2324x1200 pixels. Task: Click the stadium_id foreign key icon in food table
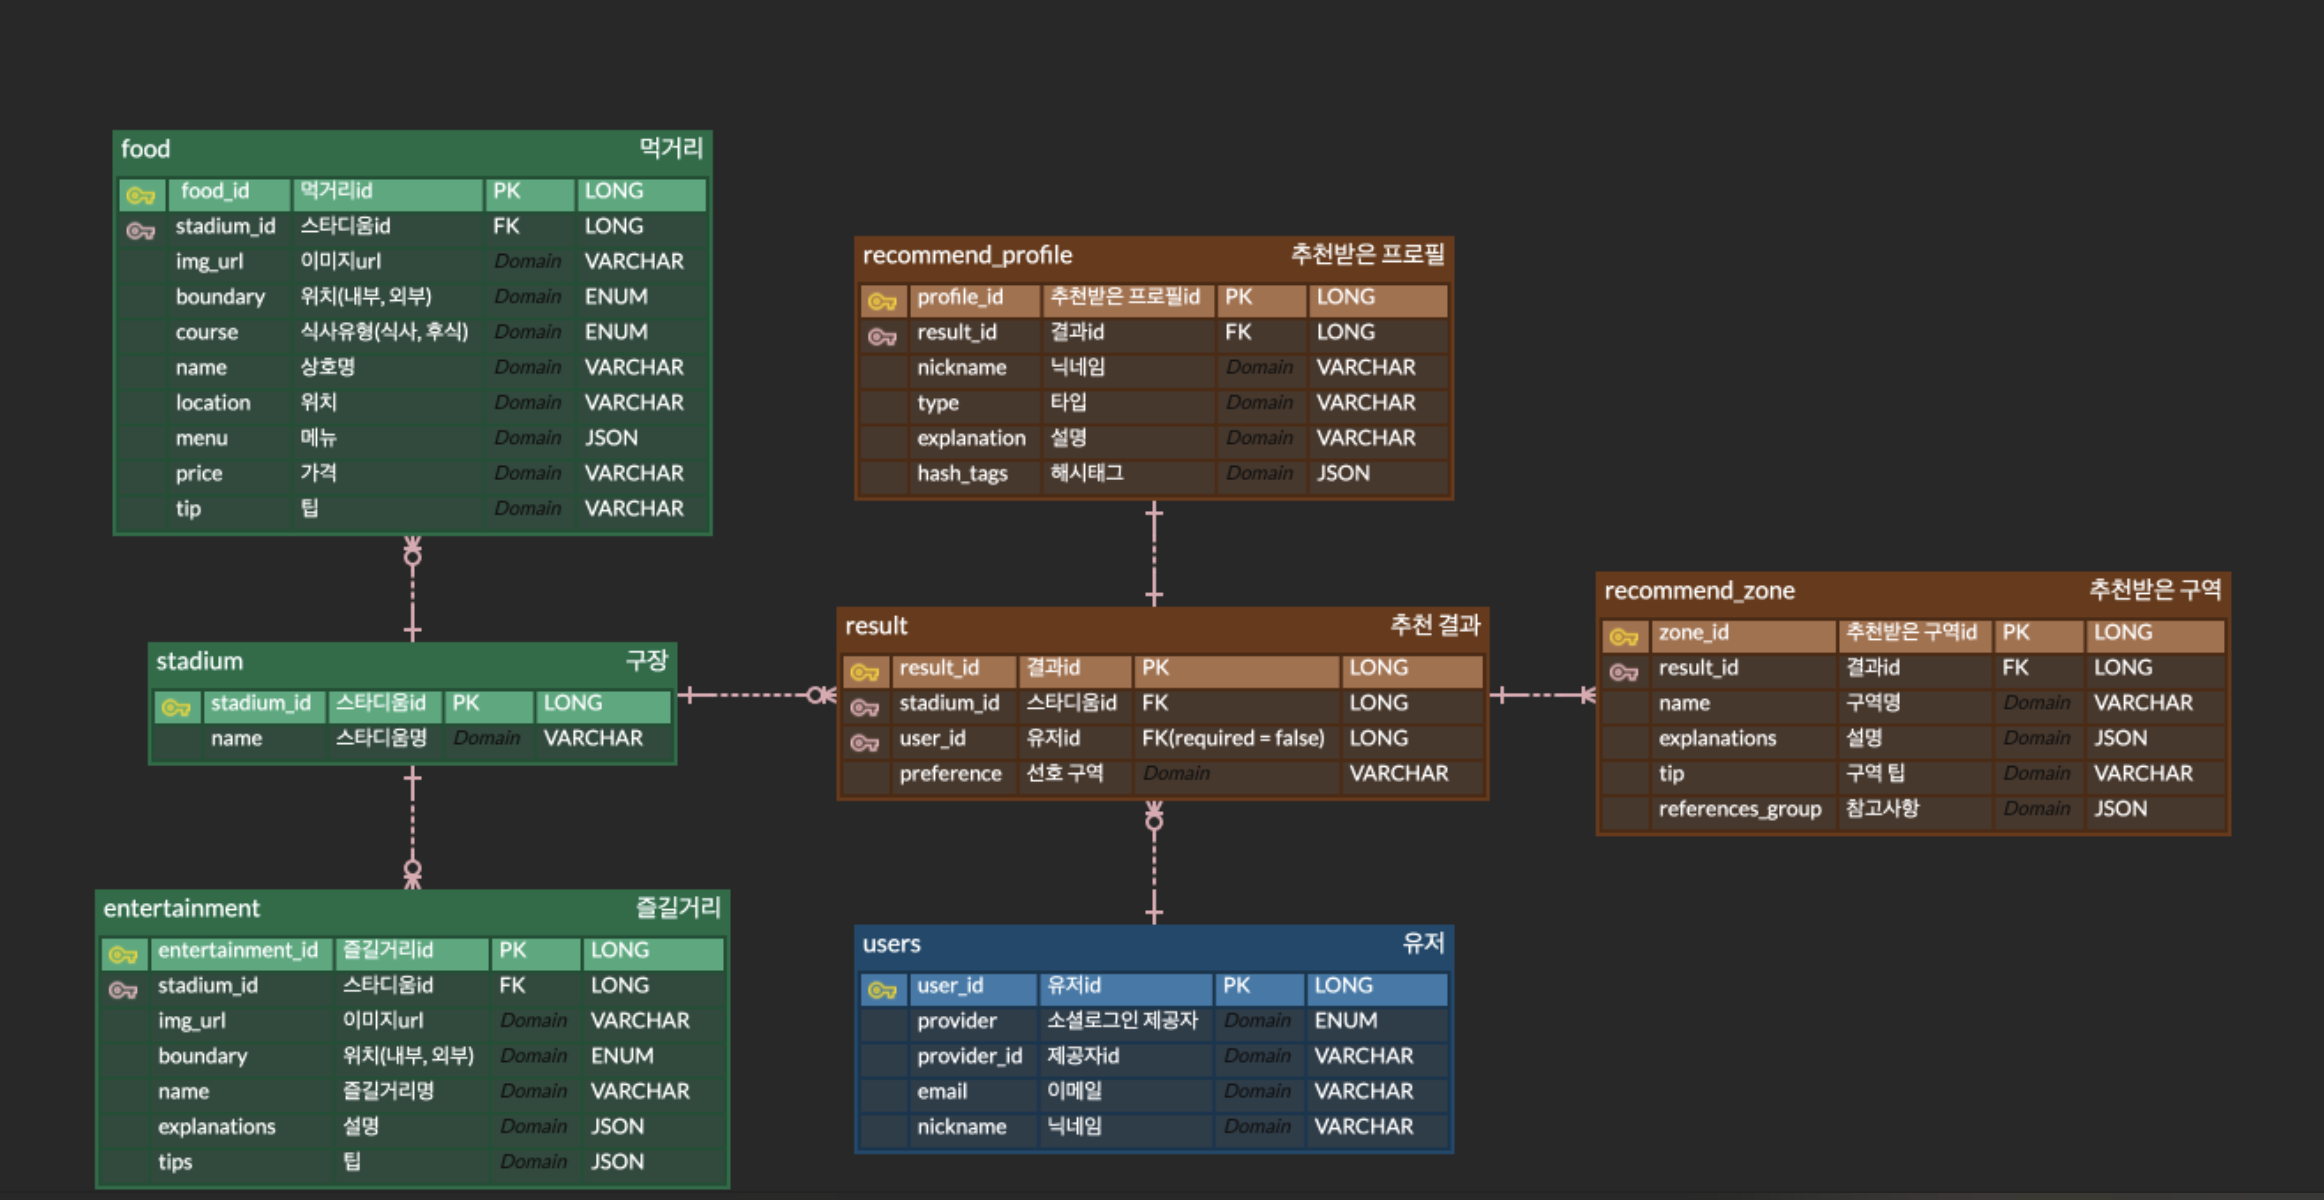(141, 230)
